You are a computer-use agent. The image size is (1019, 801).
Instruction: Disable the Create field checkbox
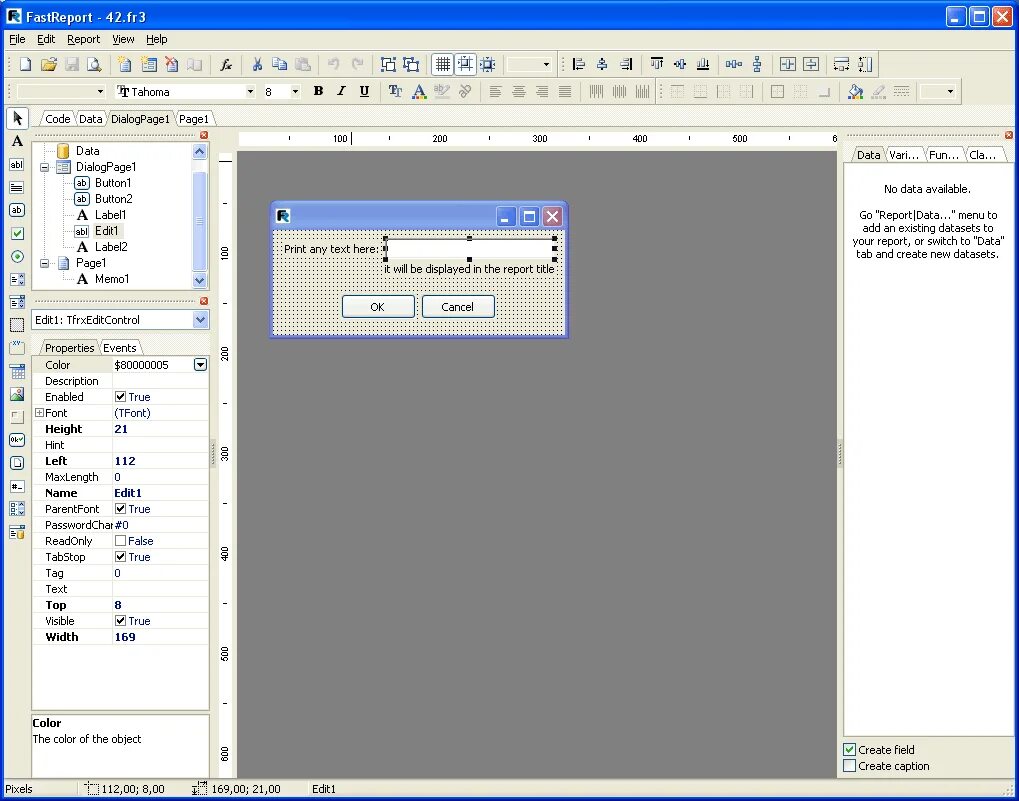(x=851, y=749)
